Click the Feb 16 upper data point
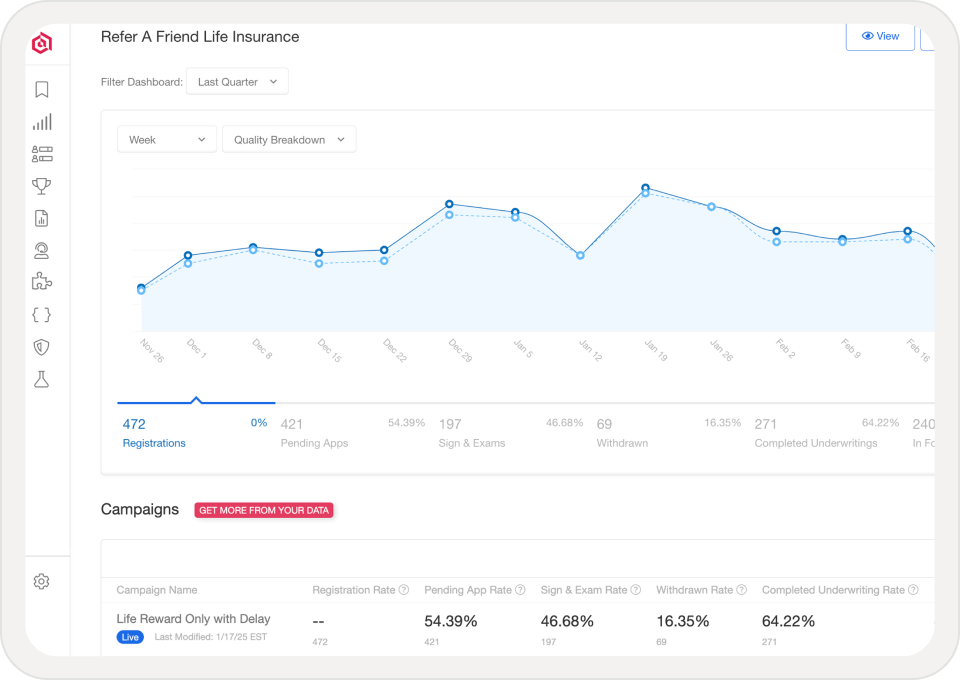The height and width of the screenshot is (680, 960). (x=908, y=231)
